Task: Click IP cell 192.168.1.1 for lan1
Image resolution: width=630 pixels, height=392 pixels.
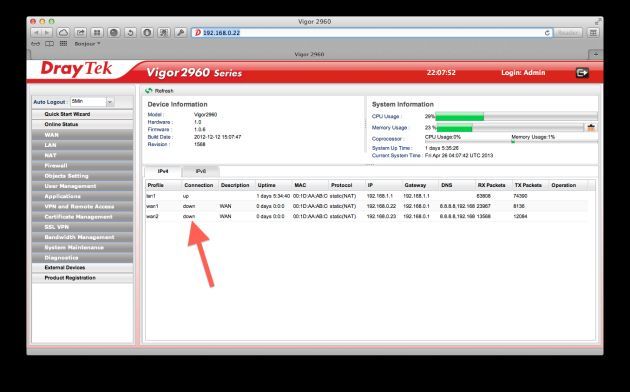Action: click(x=379, y=196)
